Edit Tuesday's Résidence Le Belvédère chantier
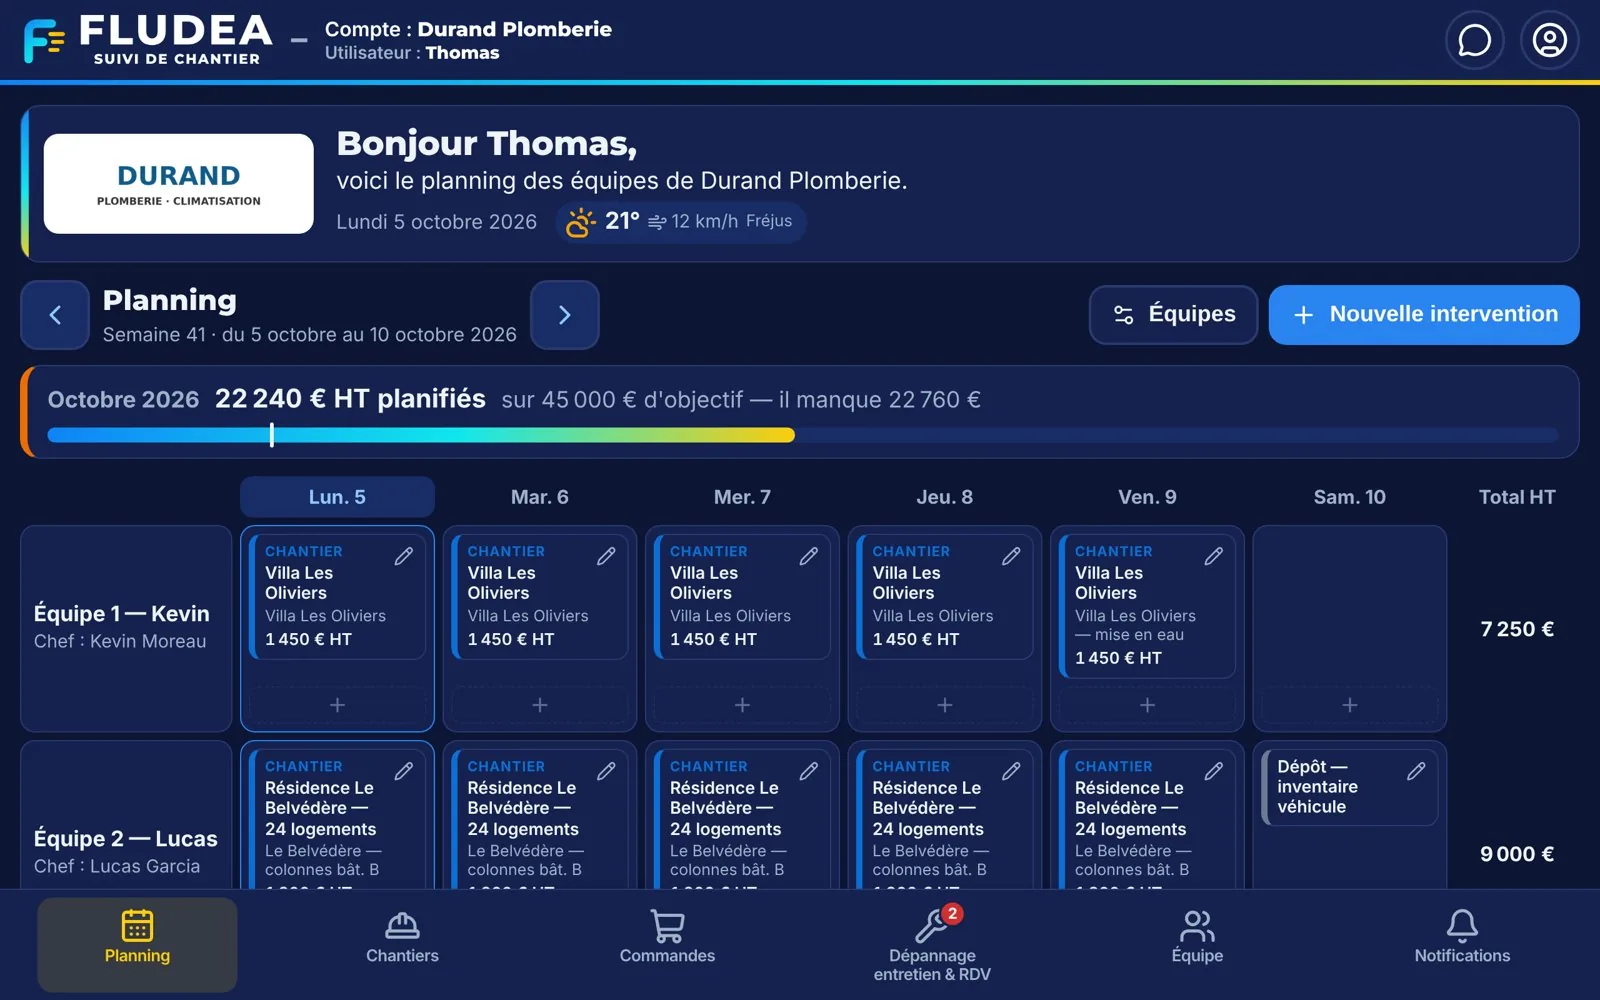This screenshot has height=1000, width=1600. tap(606, 771)
